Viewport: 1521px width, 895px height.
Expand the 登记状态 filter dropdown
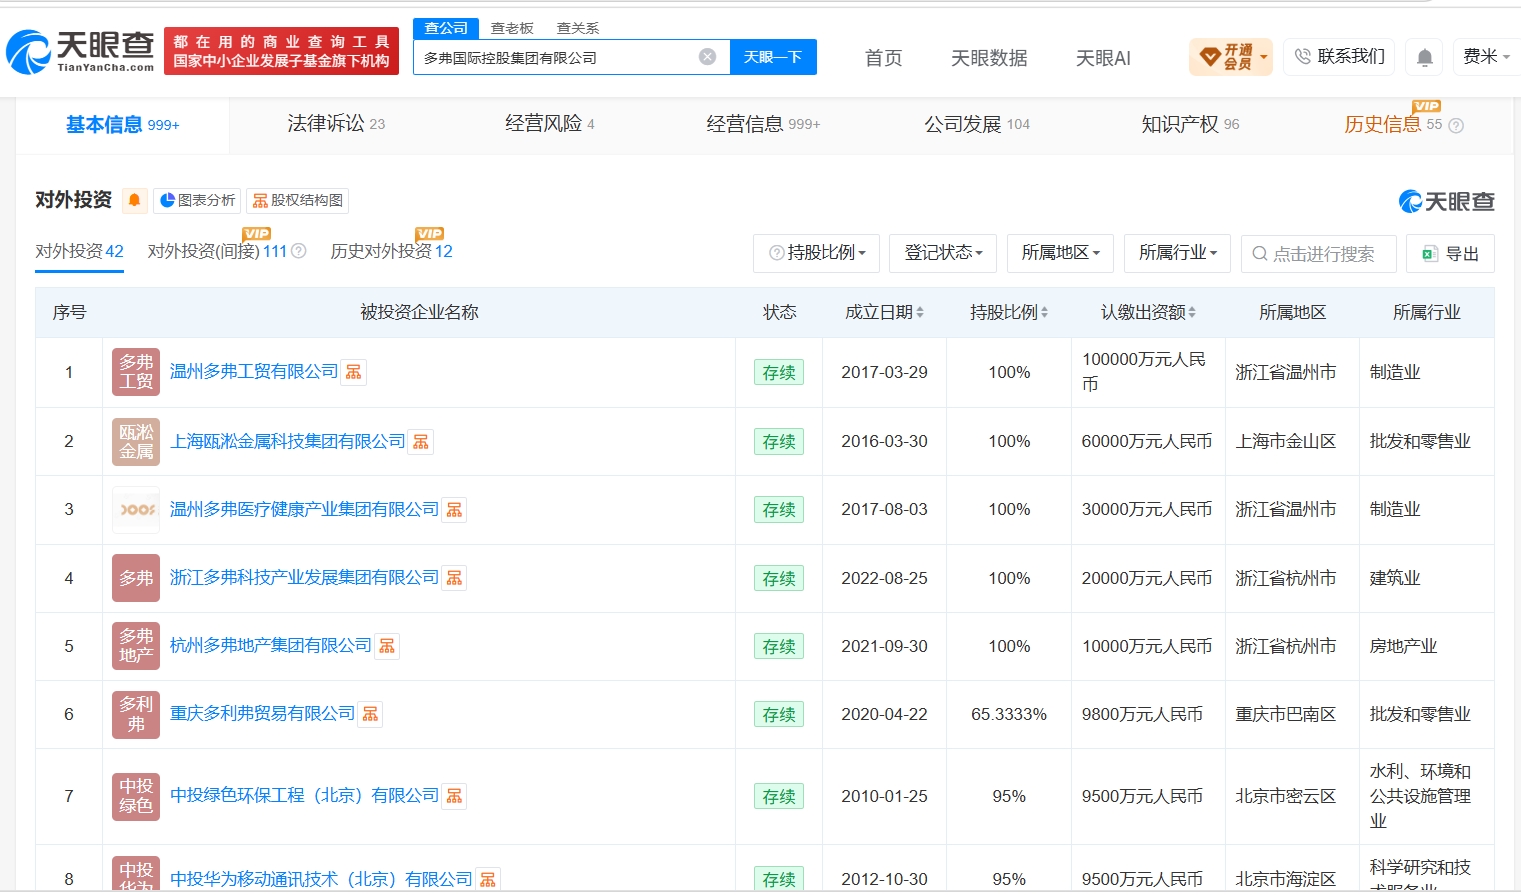[x=943, y=253]
